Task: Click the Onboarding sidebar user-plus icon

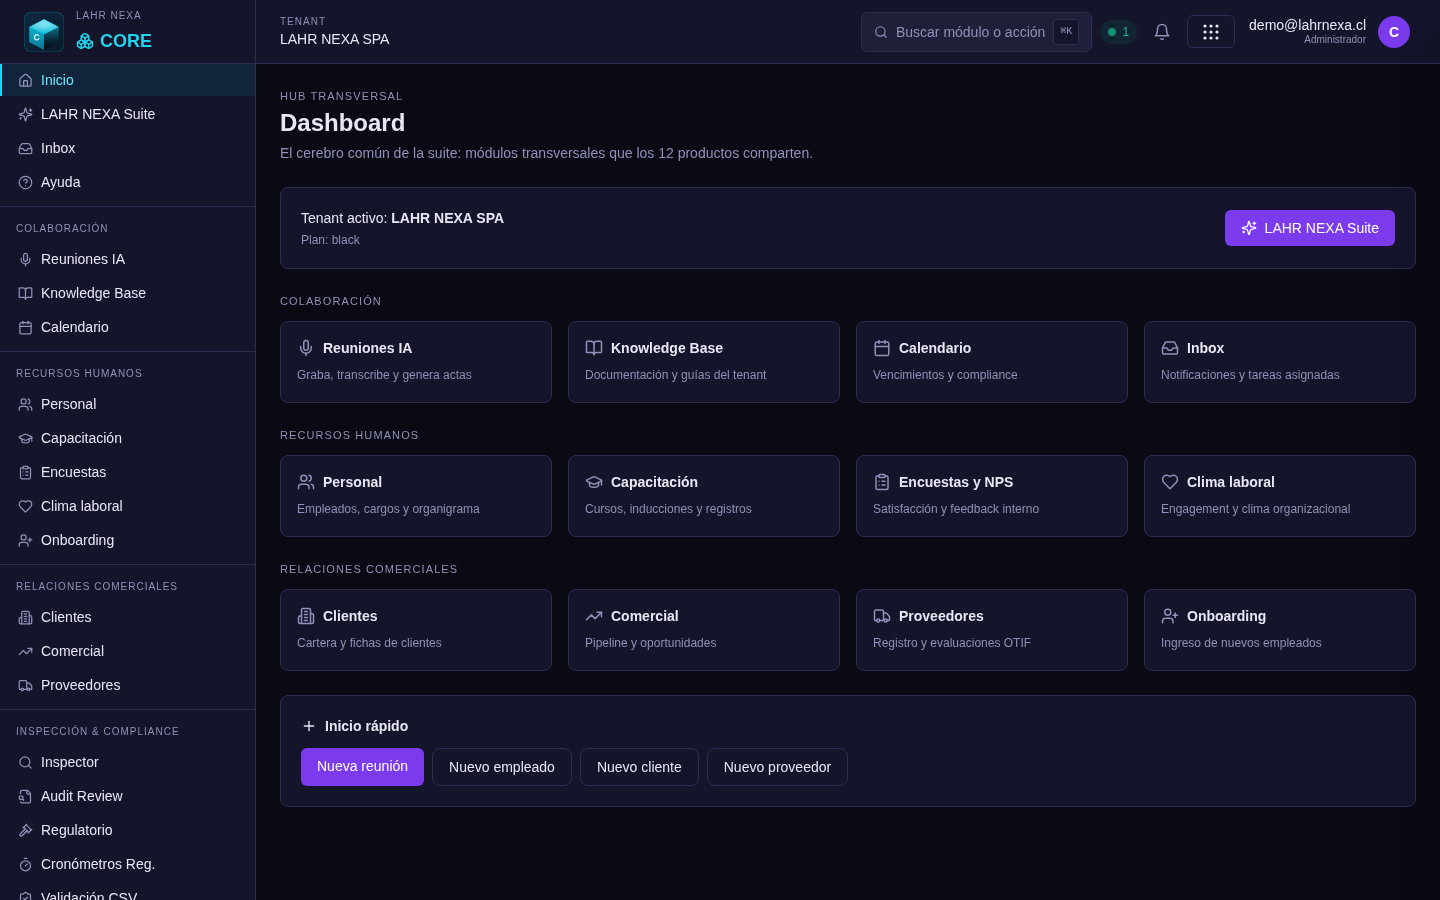Action: (26, 540)
